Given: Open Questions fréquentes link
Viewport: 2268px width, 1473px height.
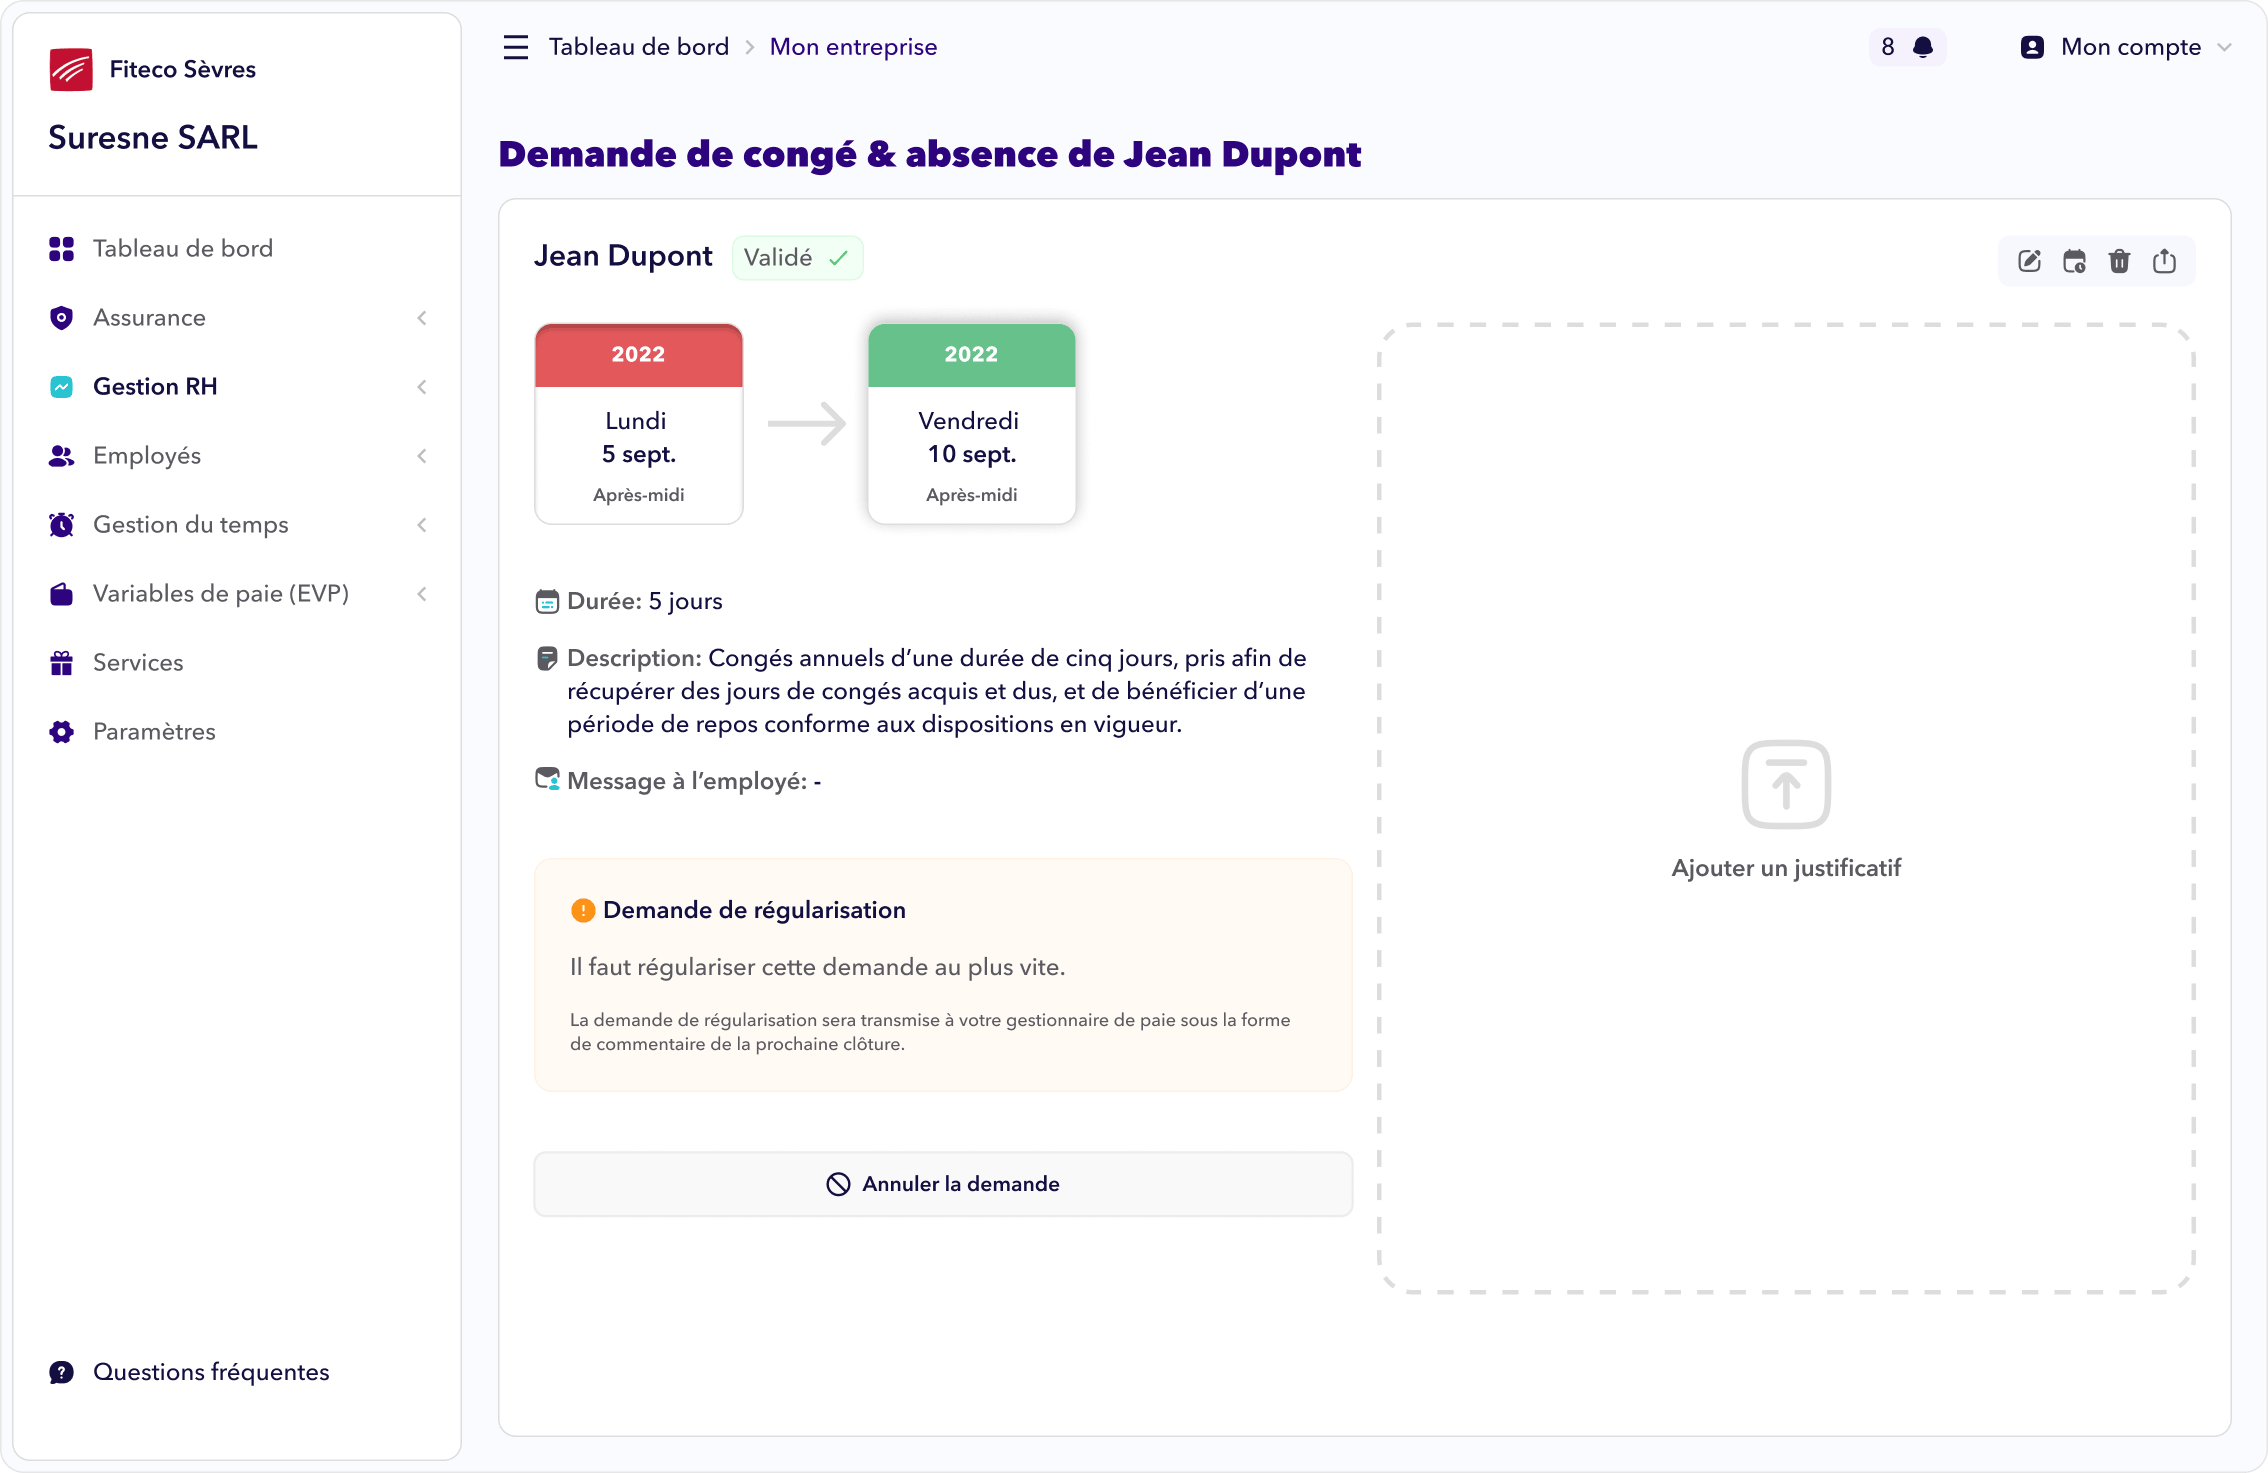Looking at the screenshot, I should click(210, 1372).
